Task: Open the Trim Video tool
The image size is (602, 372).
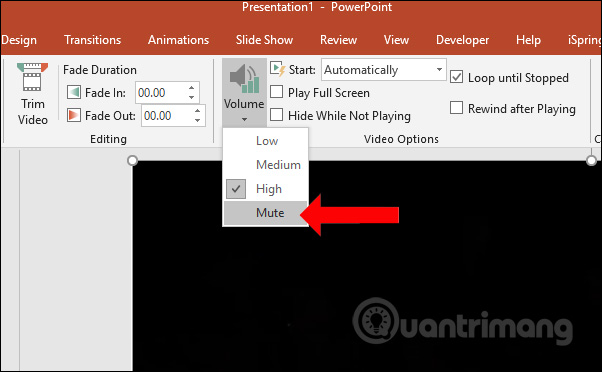Action: tap(32, 94)
